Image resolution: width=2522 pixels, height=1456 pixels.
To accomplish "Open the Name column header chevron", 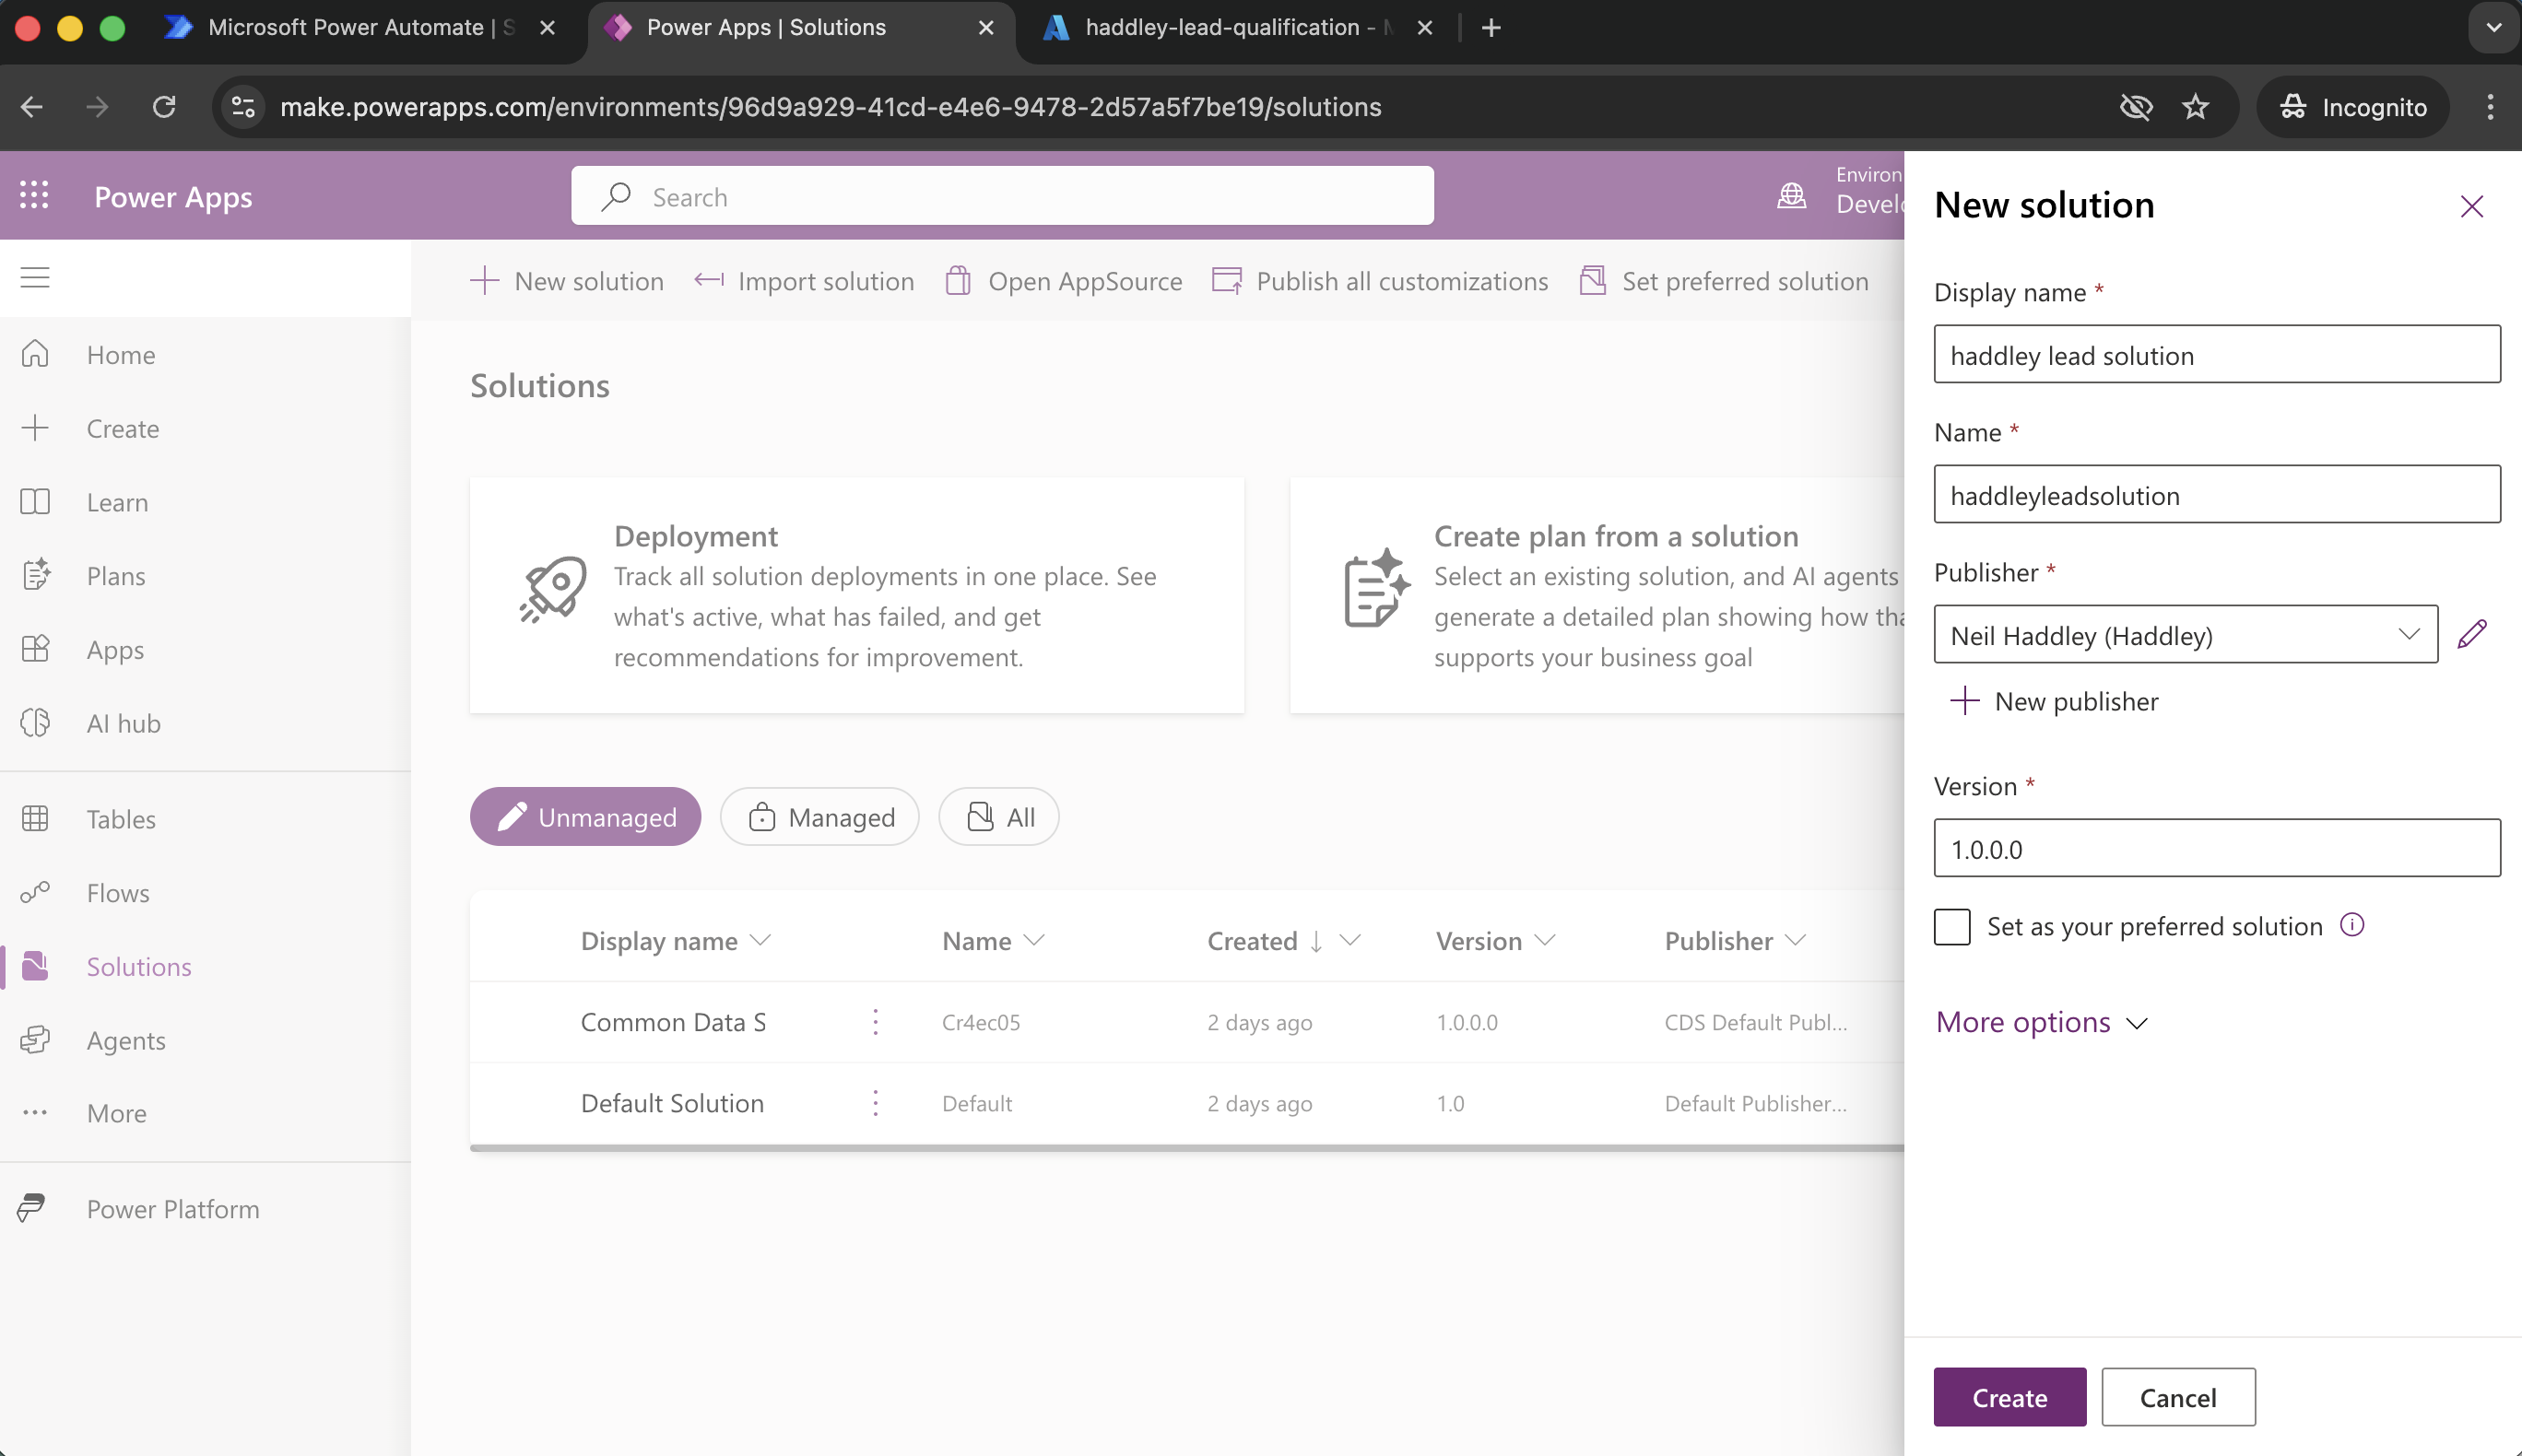I will point(1034,940).
